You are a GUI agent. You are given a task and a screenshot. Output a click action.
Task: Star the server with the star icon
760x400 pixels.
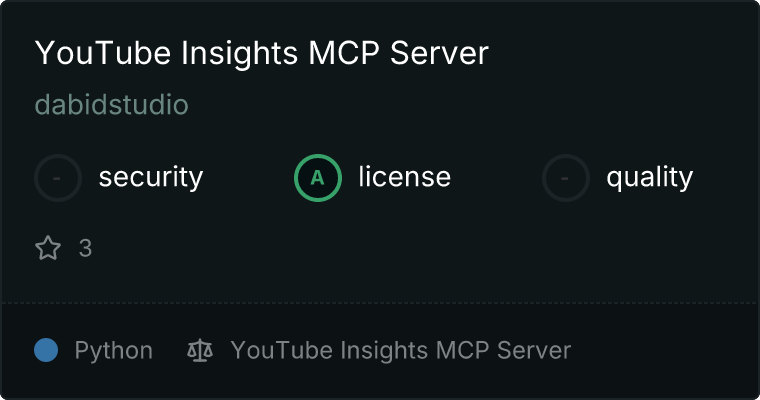pyautogui.click(x=48, y=248)
